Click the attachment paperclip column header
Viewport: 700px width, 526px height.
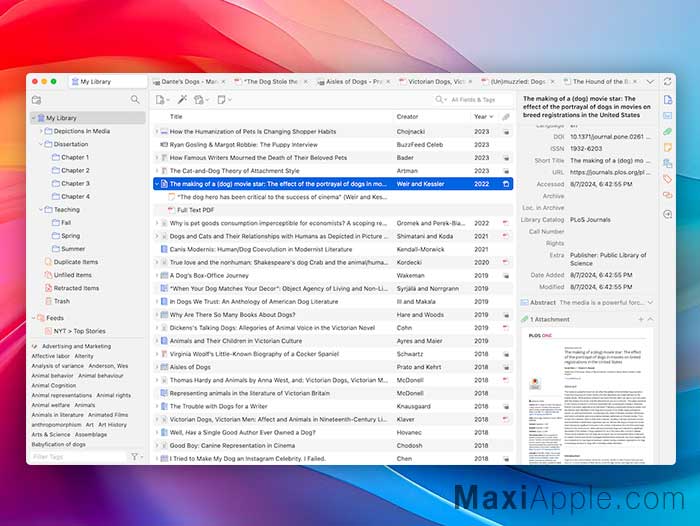tap(506, 117)
